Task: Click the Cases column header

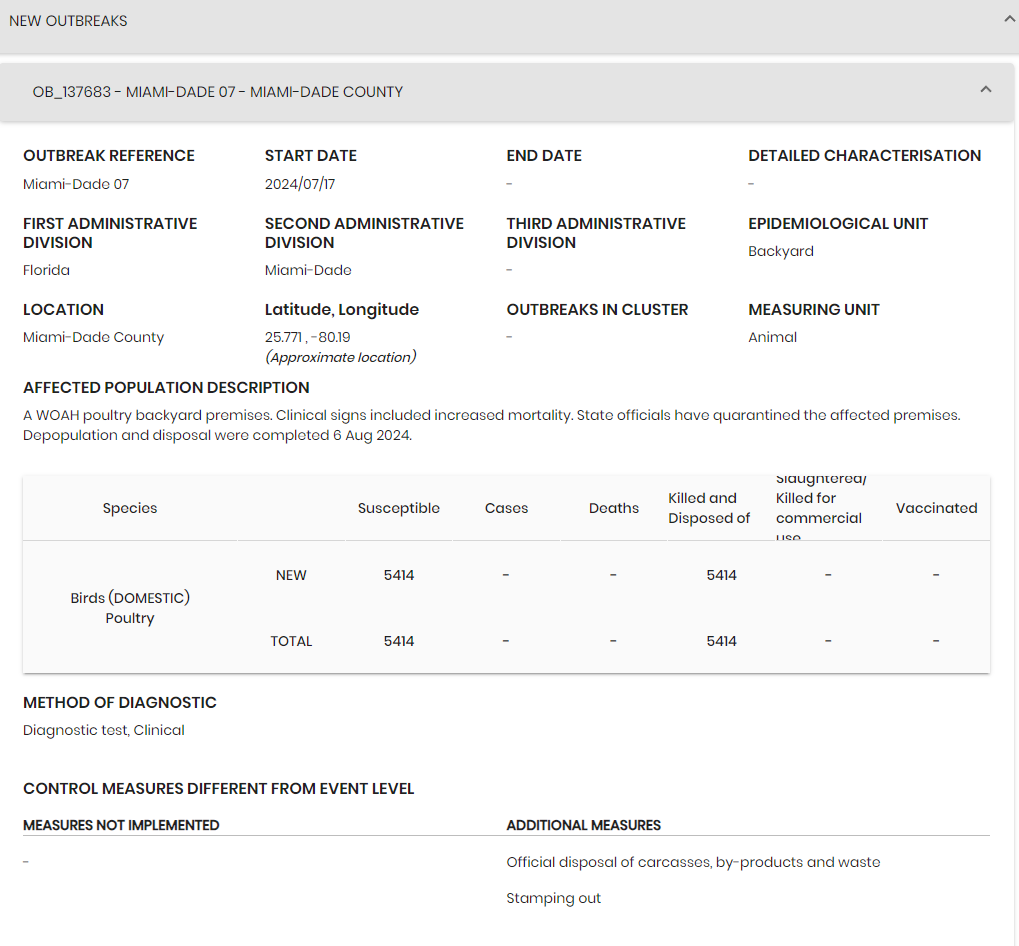Action: point(506,508)
